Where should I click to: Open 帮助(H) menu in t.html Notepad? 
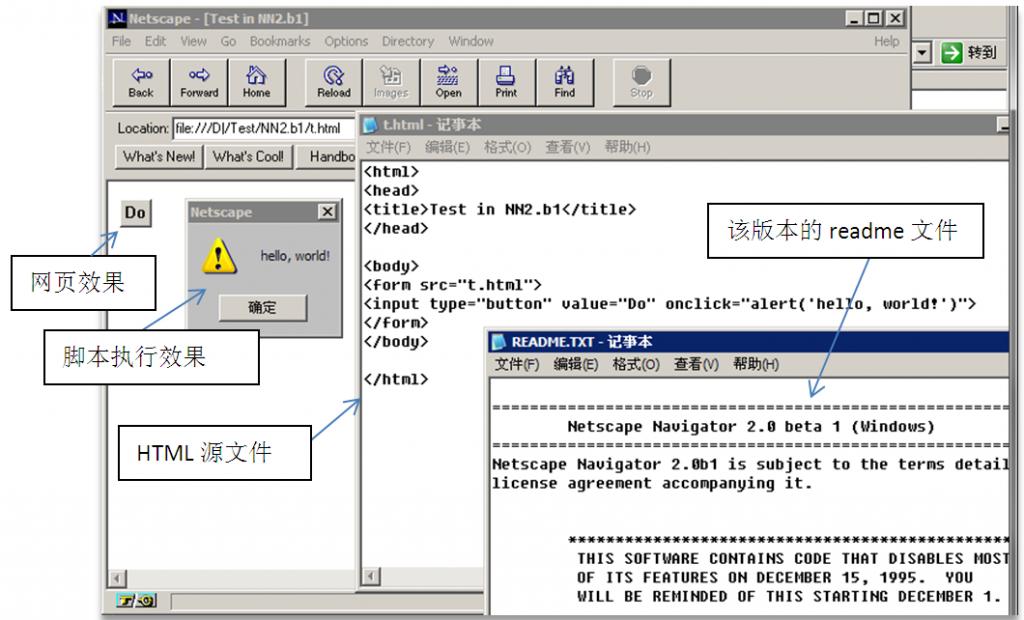pyautogui.click(x=627, y=147)
